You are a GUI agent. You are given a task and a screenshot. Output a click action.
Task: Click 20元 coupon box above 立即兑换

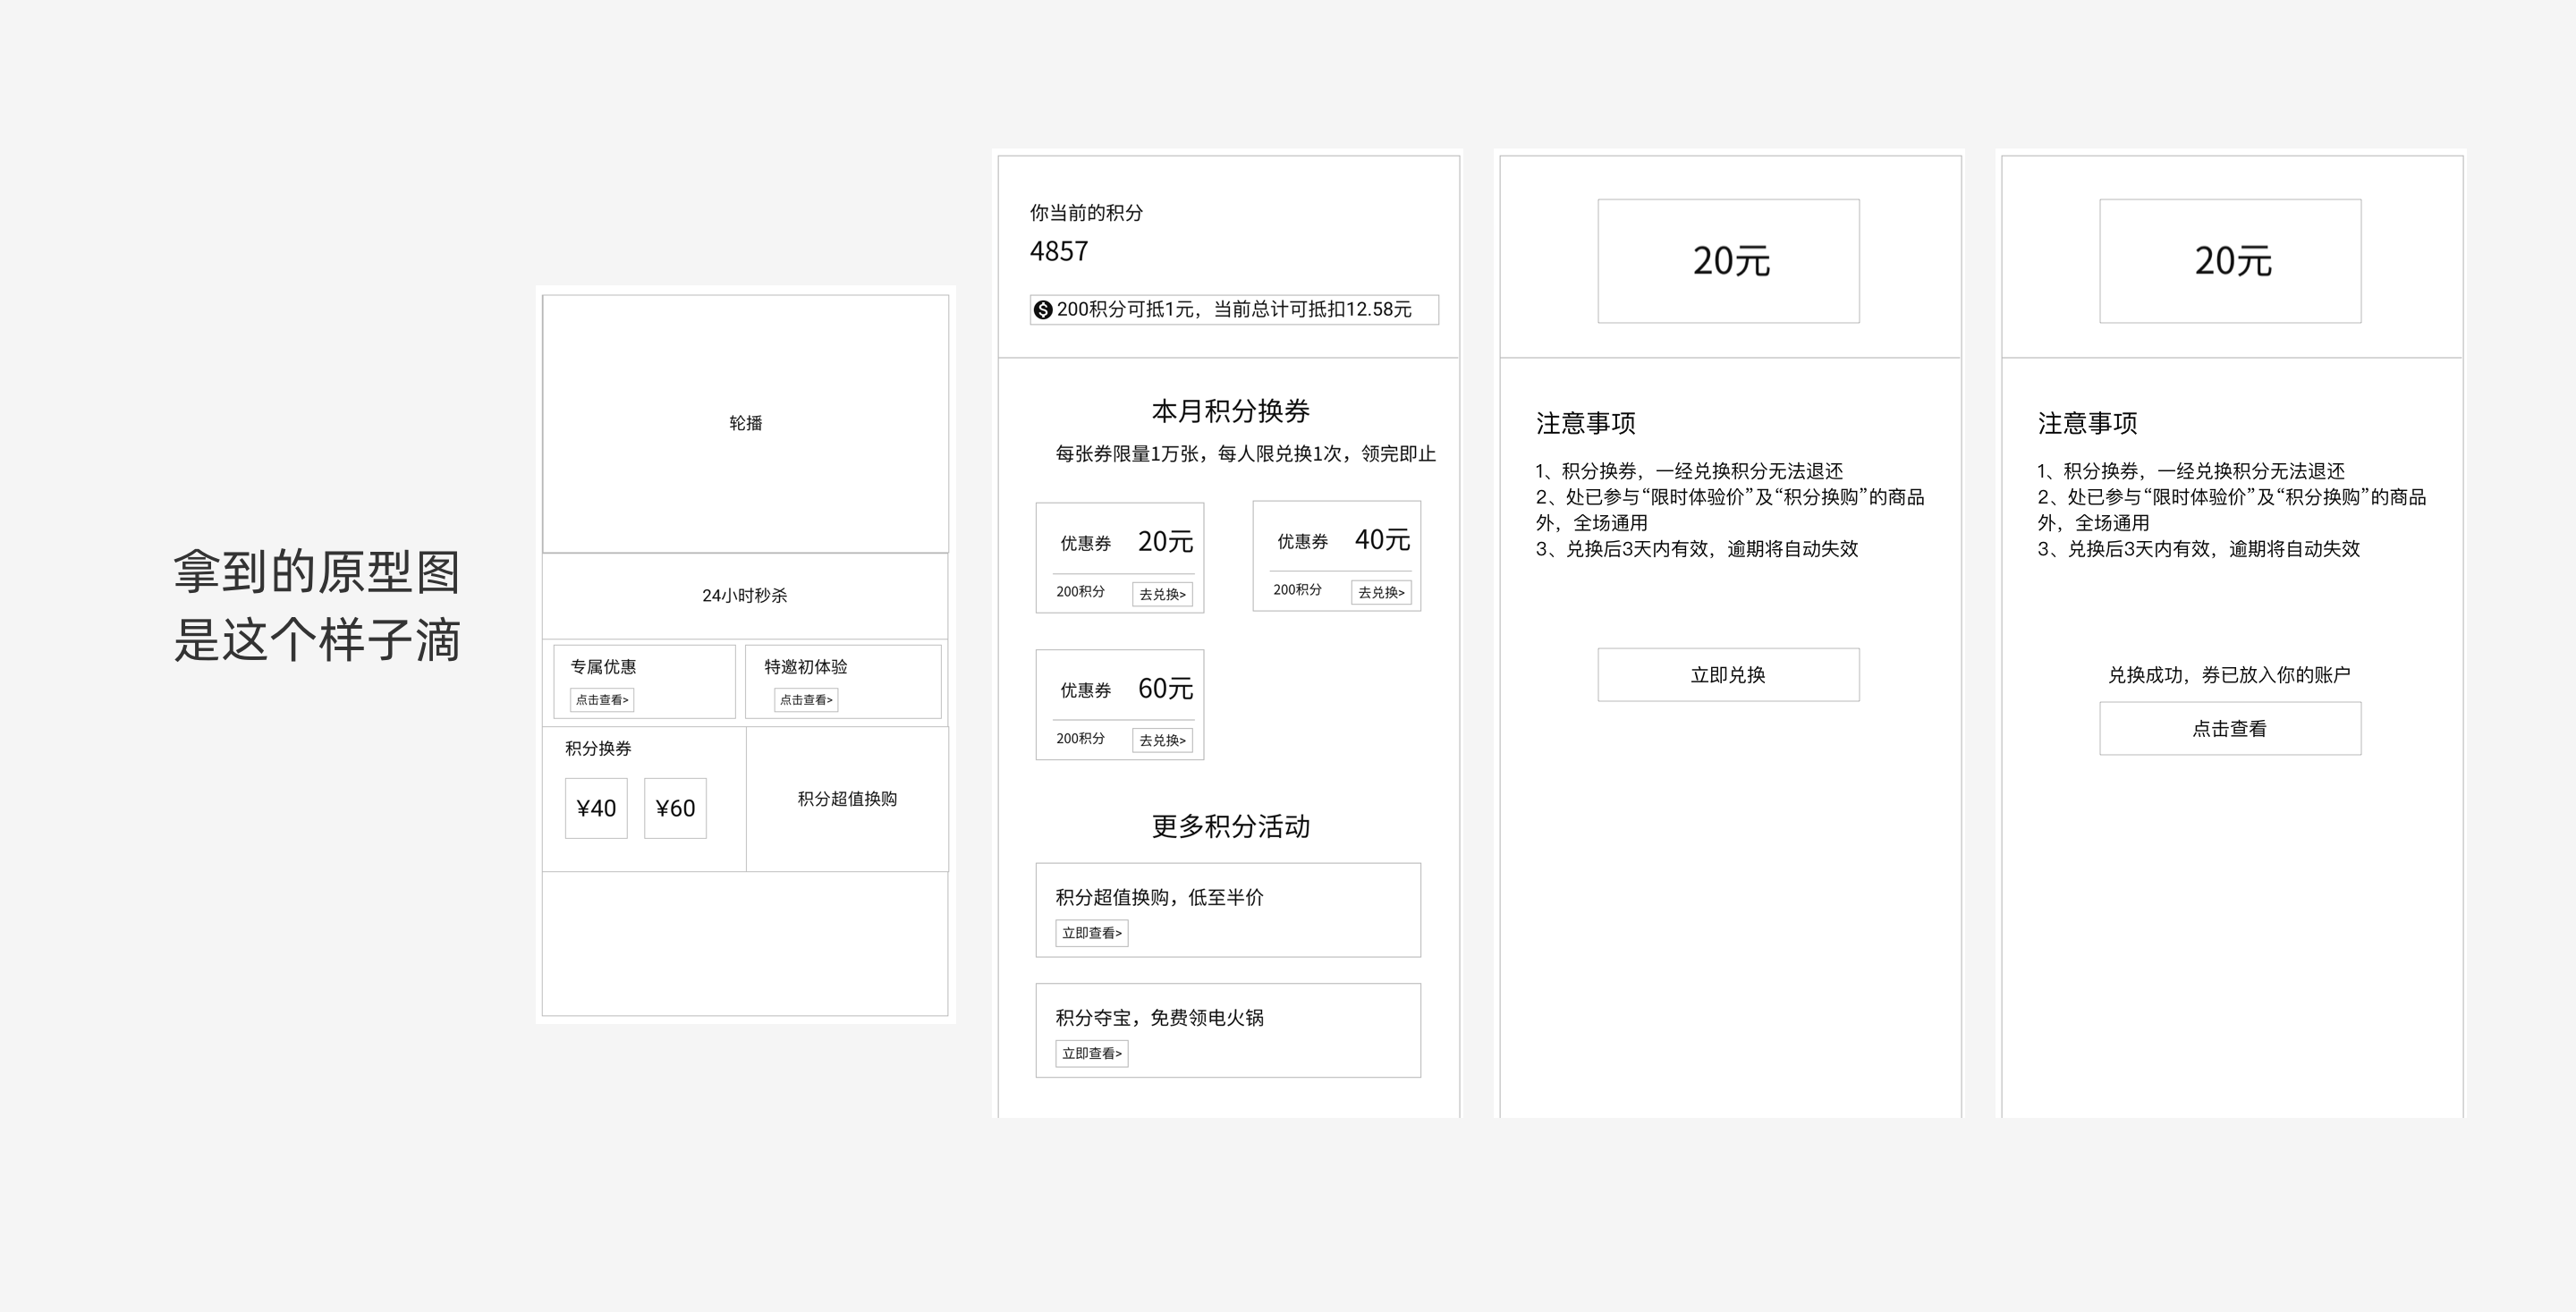click(1728, 261)
